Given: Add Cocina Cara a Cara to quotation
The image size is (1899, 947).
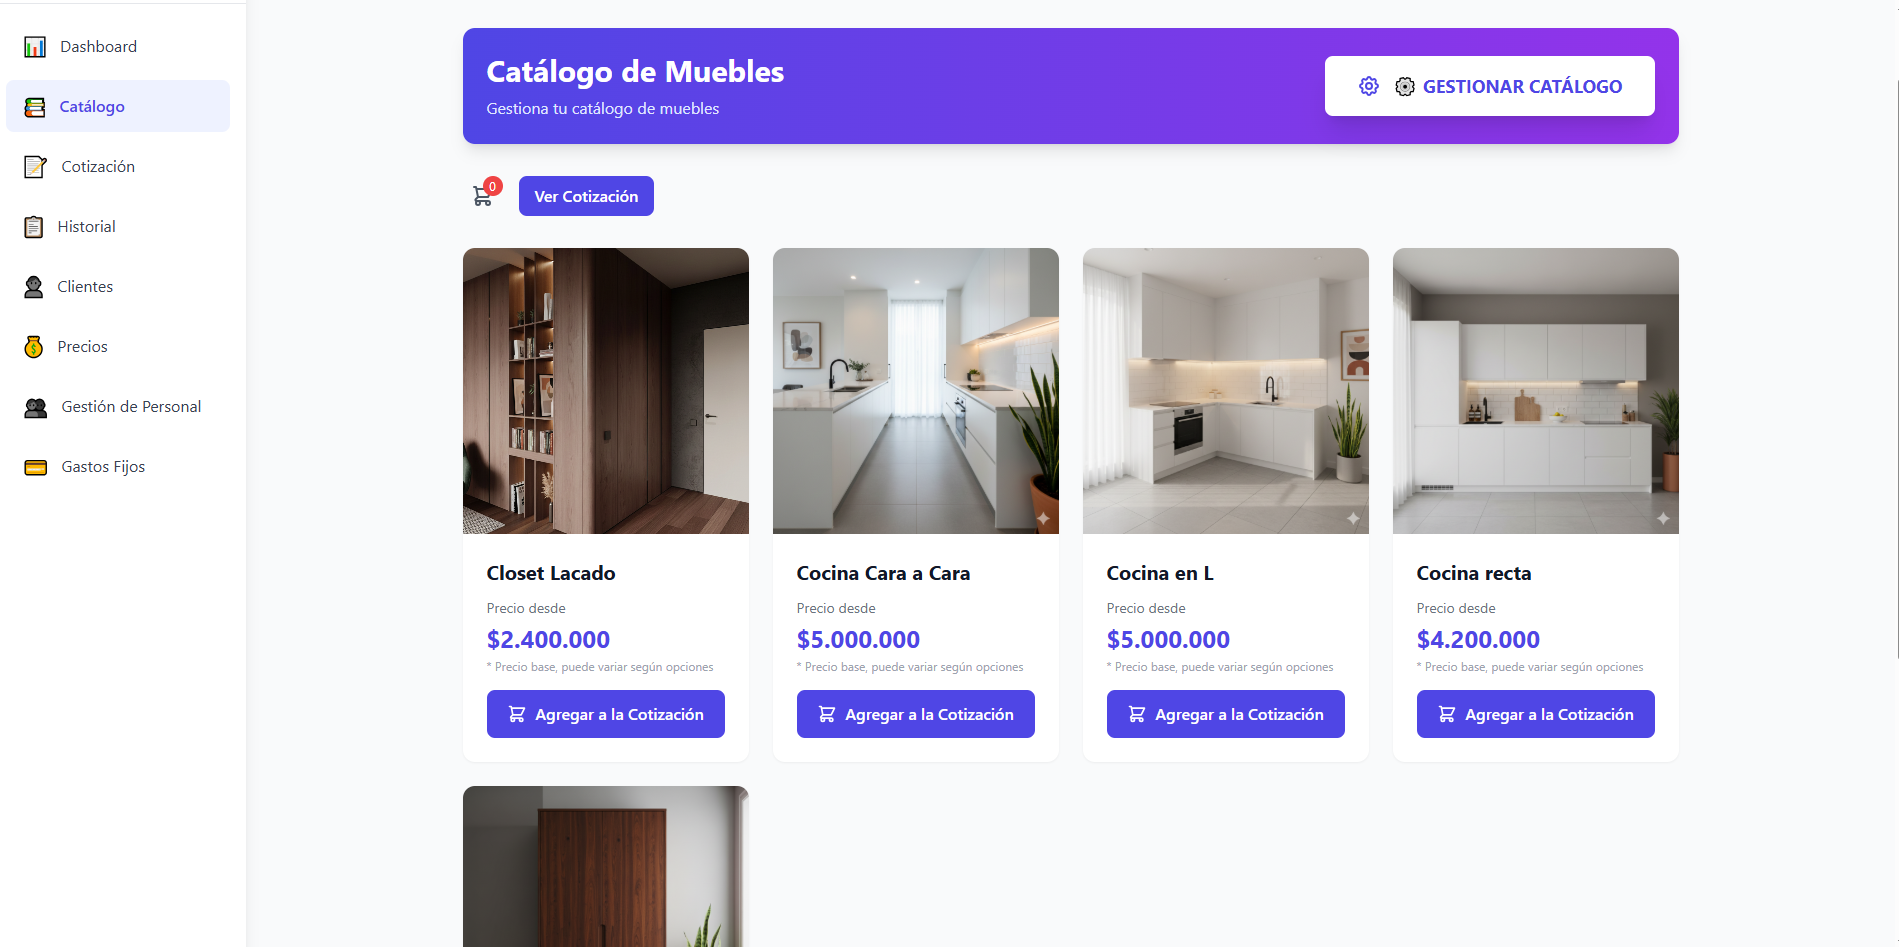Looking at the screenshot, I should click(x=915, y=714).
